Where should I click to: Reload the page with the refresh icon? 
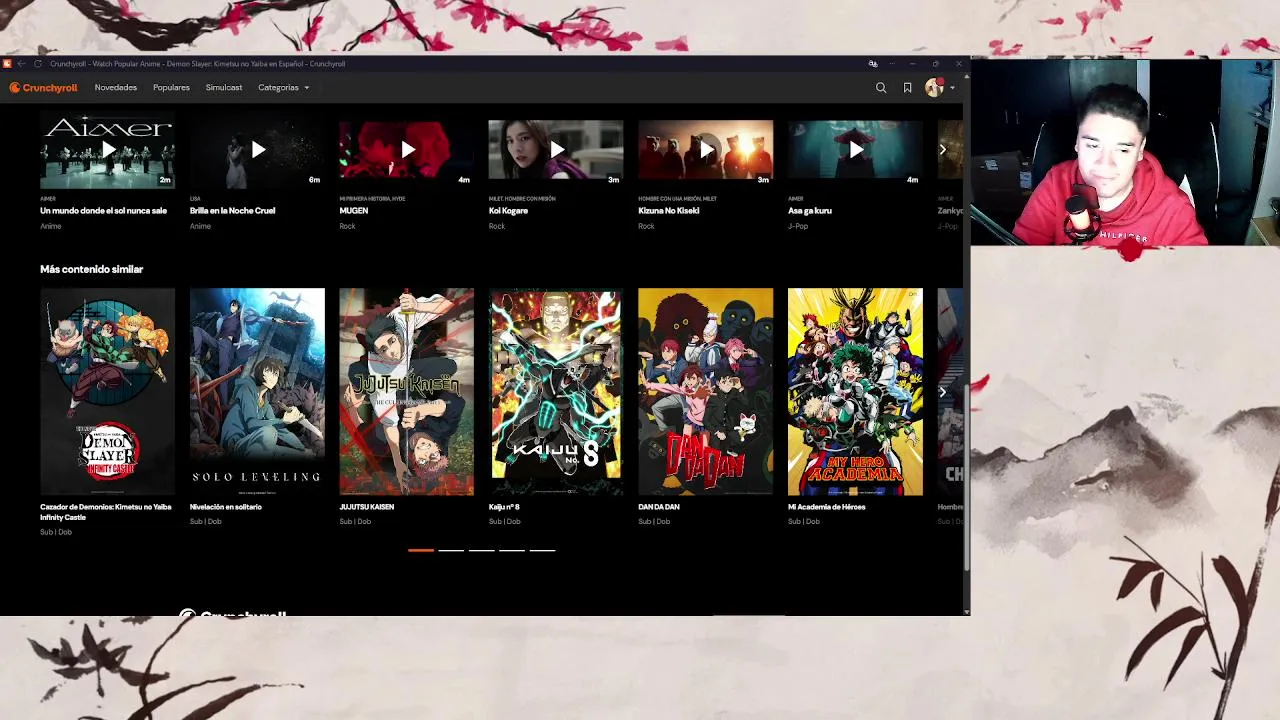tap(38, 64)
